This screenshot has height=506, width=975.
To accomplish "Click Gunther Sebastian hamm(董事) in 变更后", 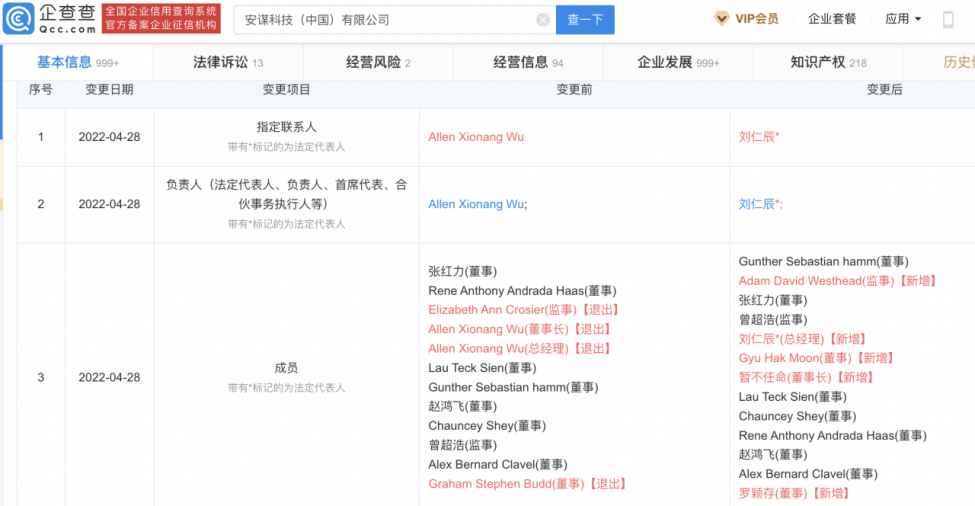I will (x=823, y=262).
